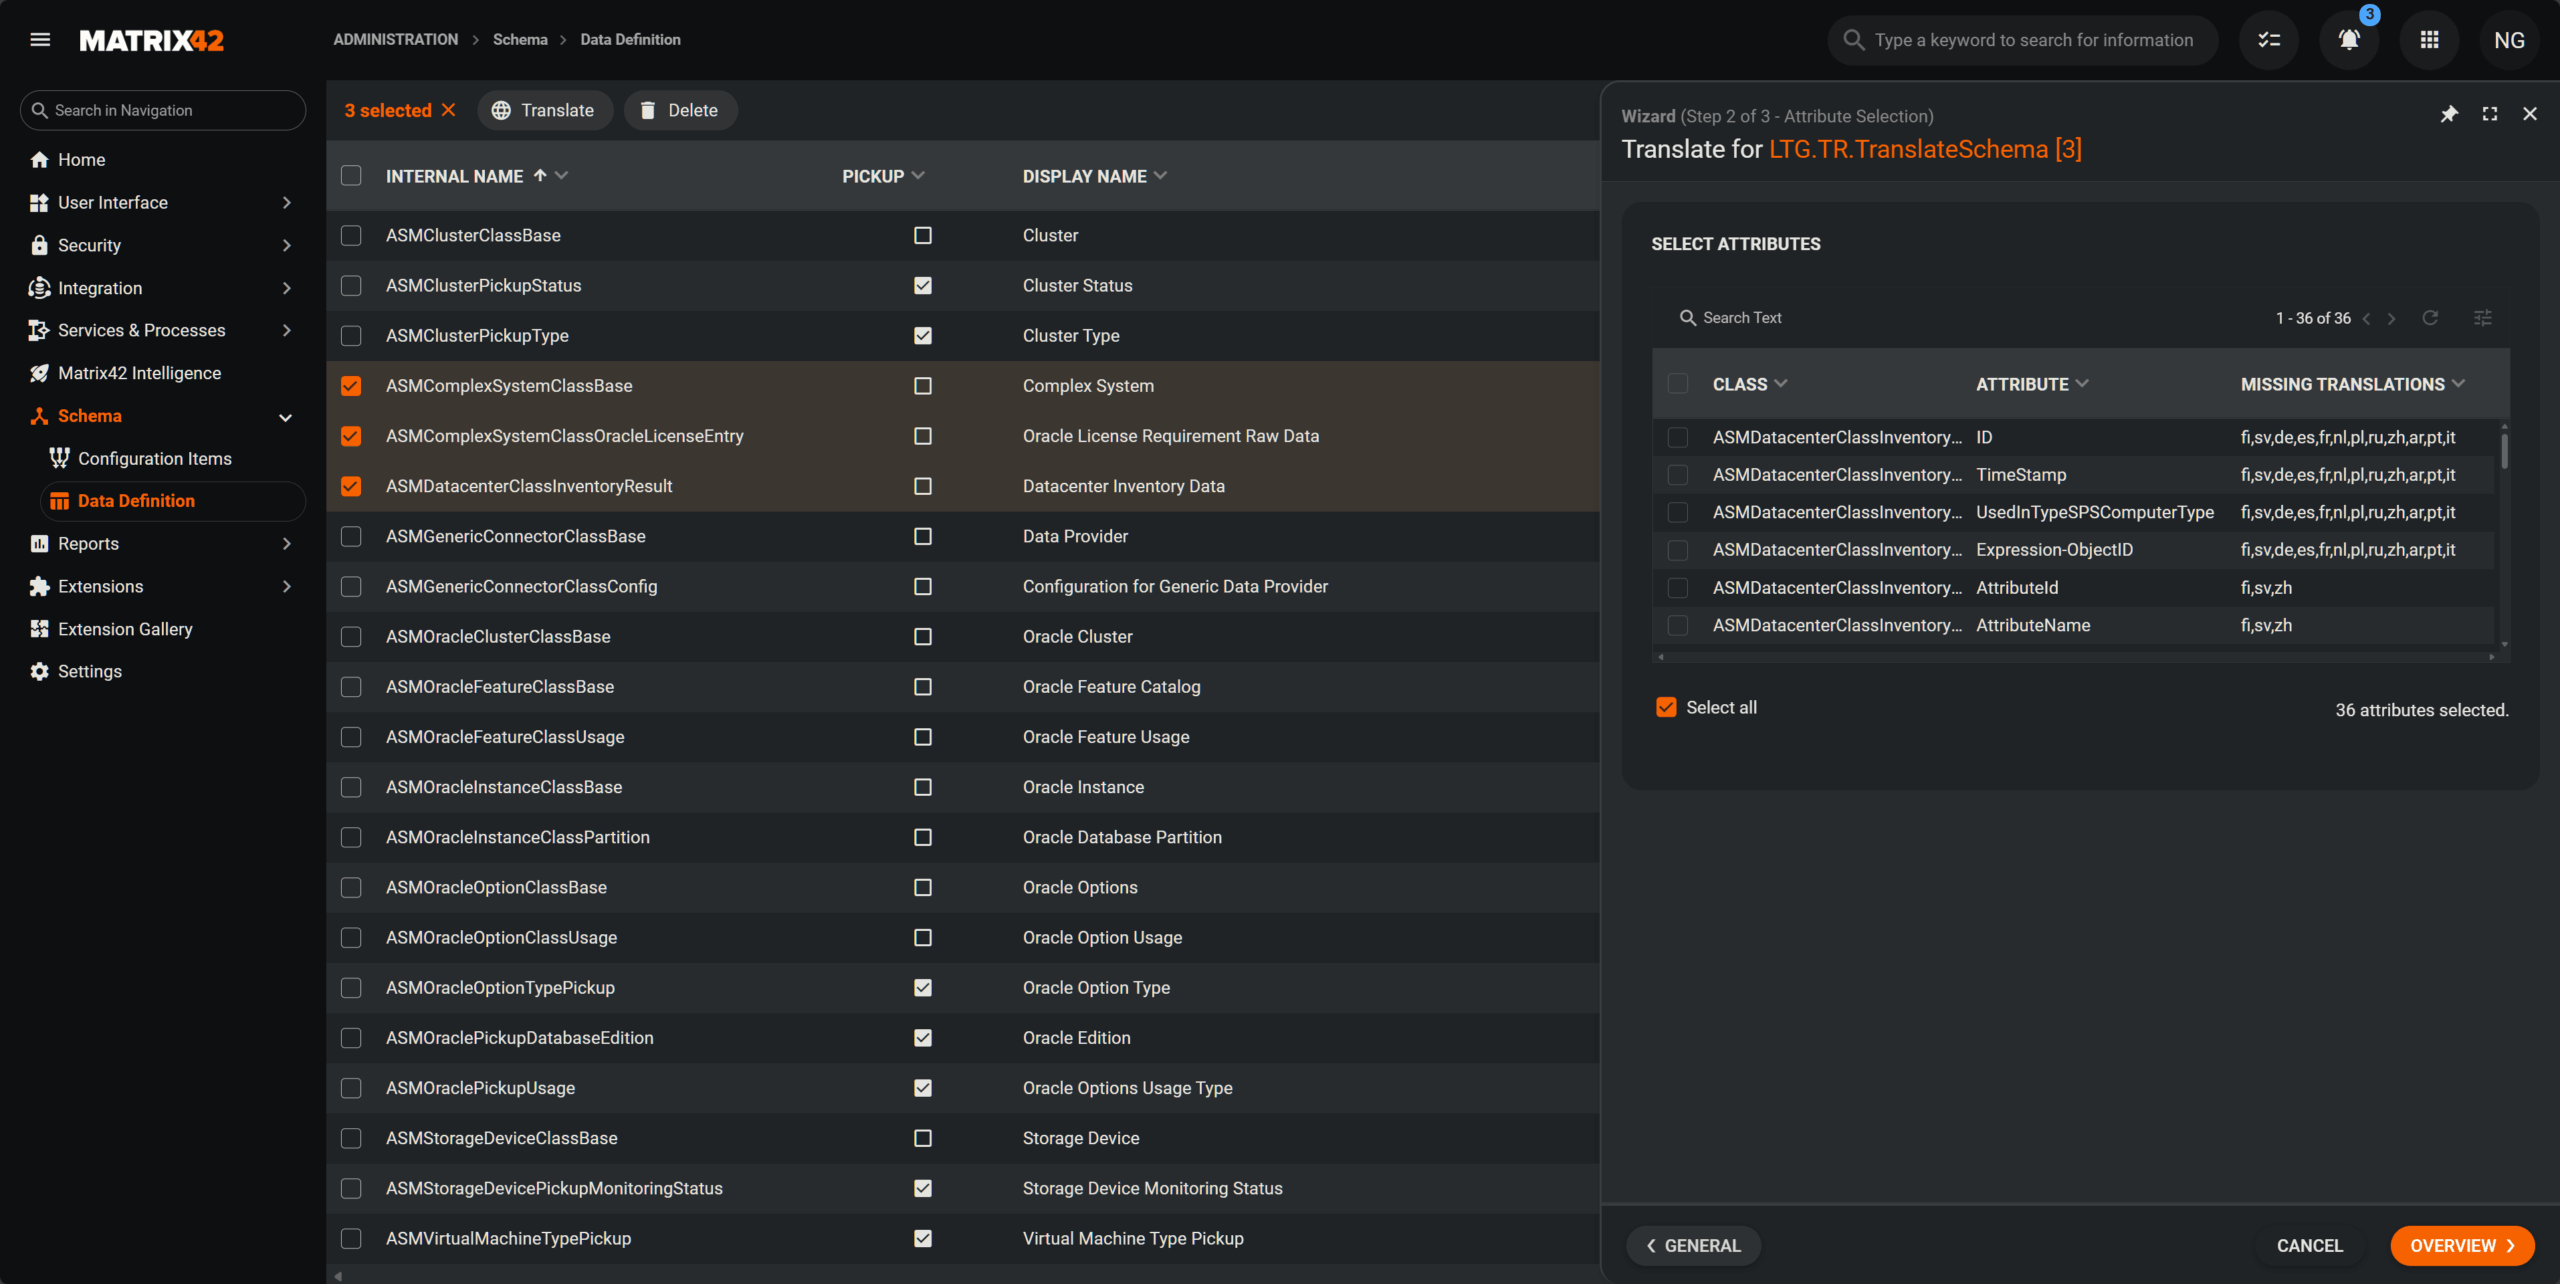Click the Configuration Items icon
Image resolution: width=2560 pixels, height=1284 pixels.
(x=59, y=458)
